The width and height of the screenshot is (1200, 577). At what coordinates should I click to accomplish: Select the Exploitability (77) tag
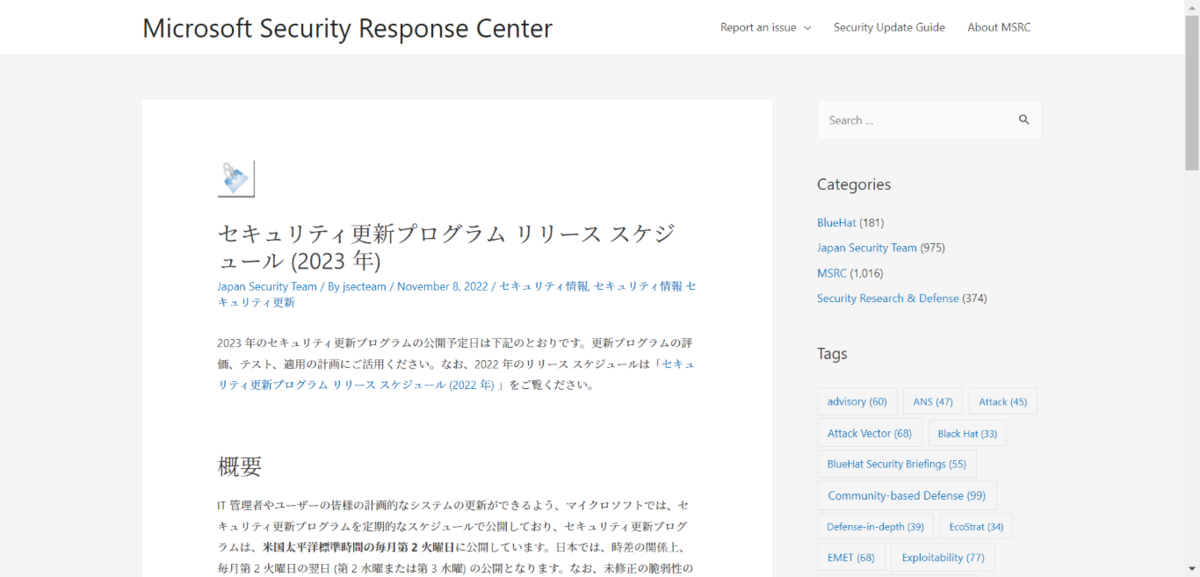tap(943, 557)
